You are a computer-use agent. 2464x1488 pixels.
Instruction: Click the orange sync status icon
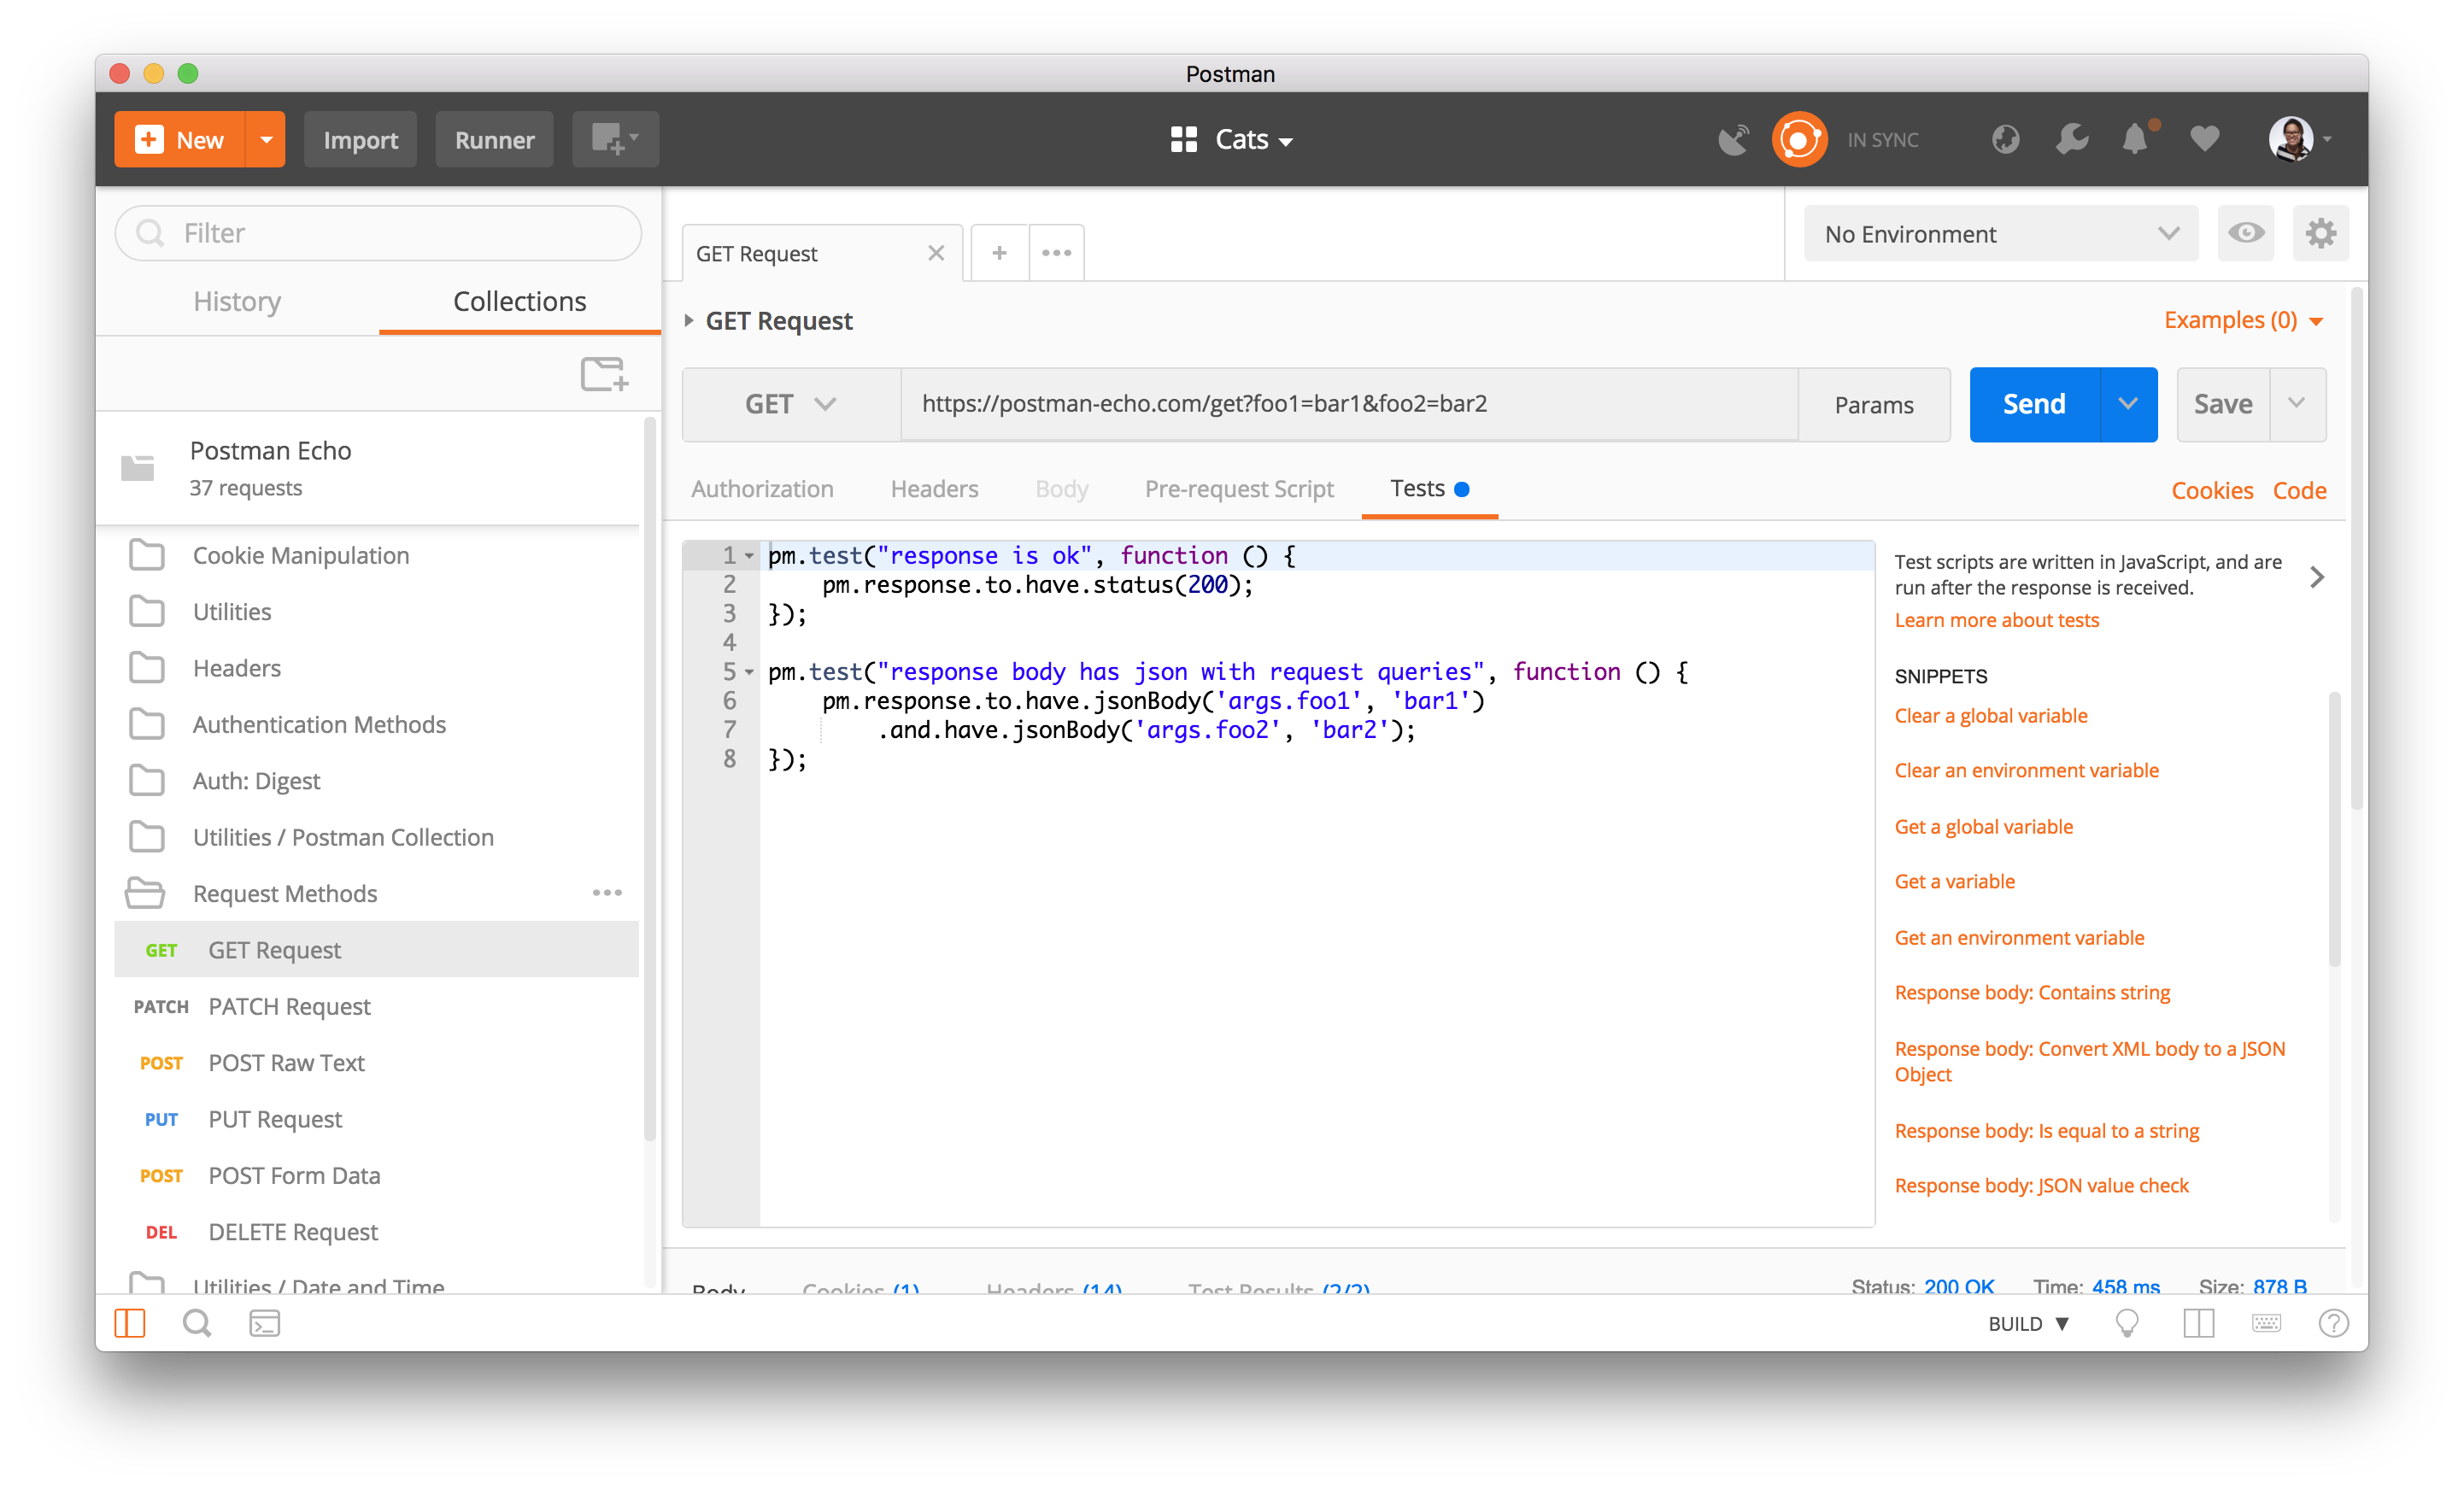(1799, 140)
